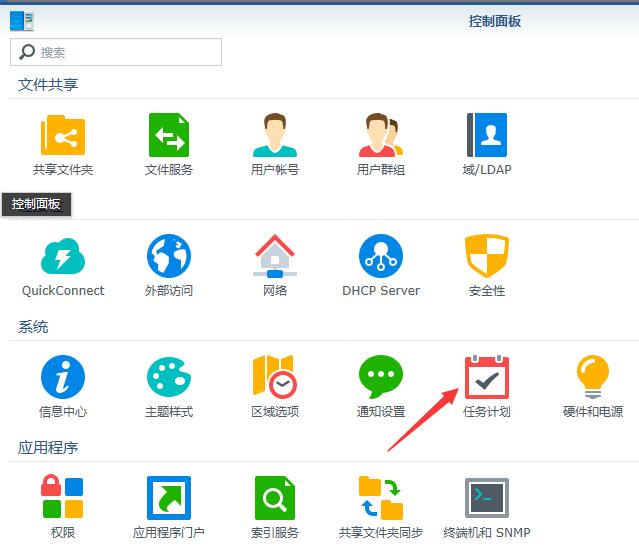Click the magnifier icon in search box
639x550 pixels.
pos(27,52)
